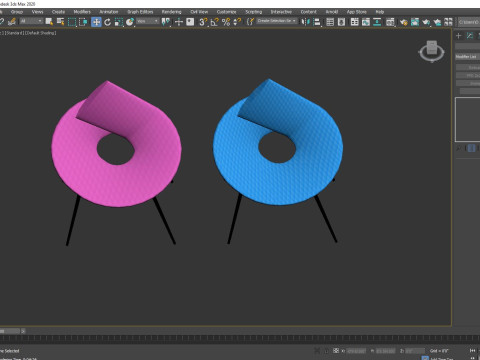Open the Render Setup teapot icon

(x=403, y=22)
